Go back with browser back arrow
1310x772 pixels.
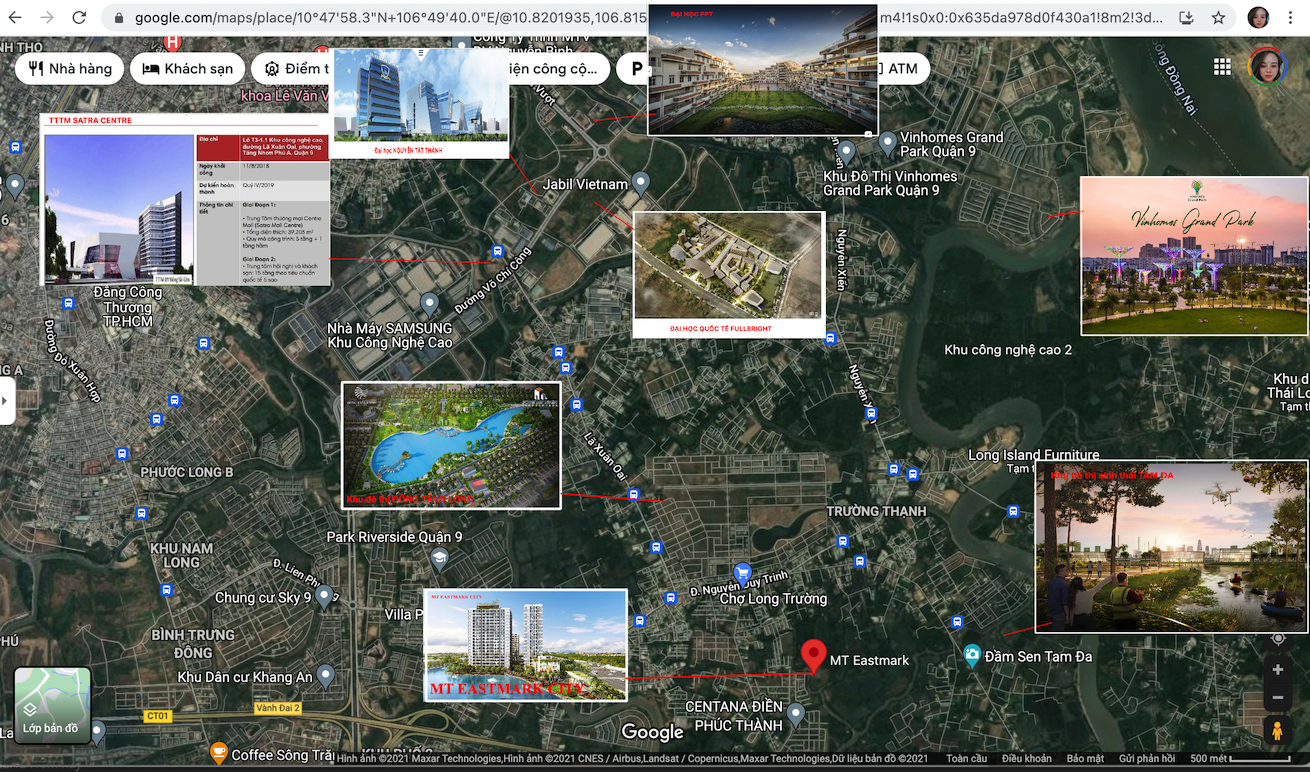tap(15, 18)
